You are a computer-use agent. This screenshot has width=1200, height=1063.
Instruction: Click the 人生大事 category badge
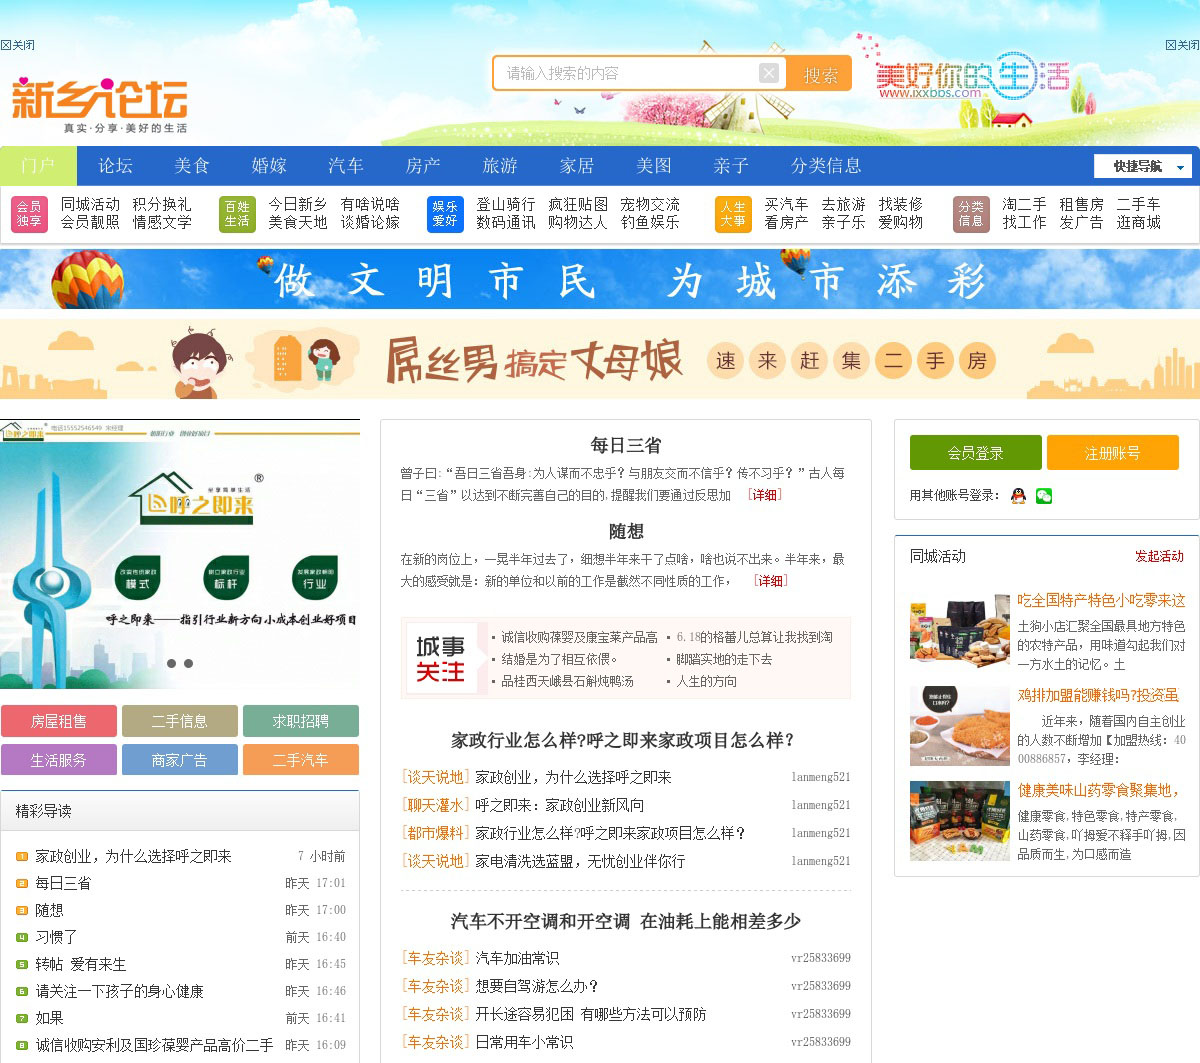coord(733,214)
